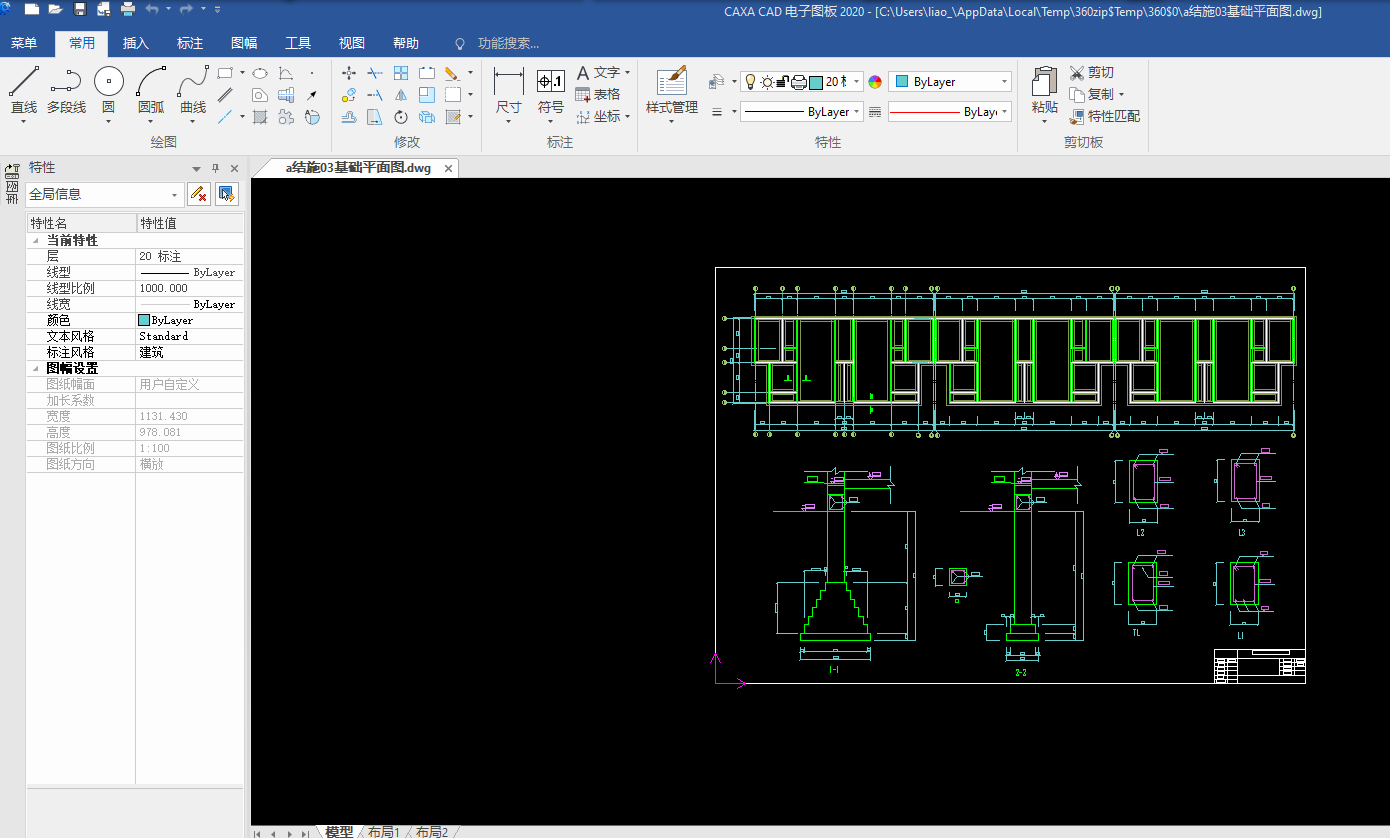This screenshot has width=1390, height=838.
Task: Collapse the 当前特性 section
Action: coord(36,241)
